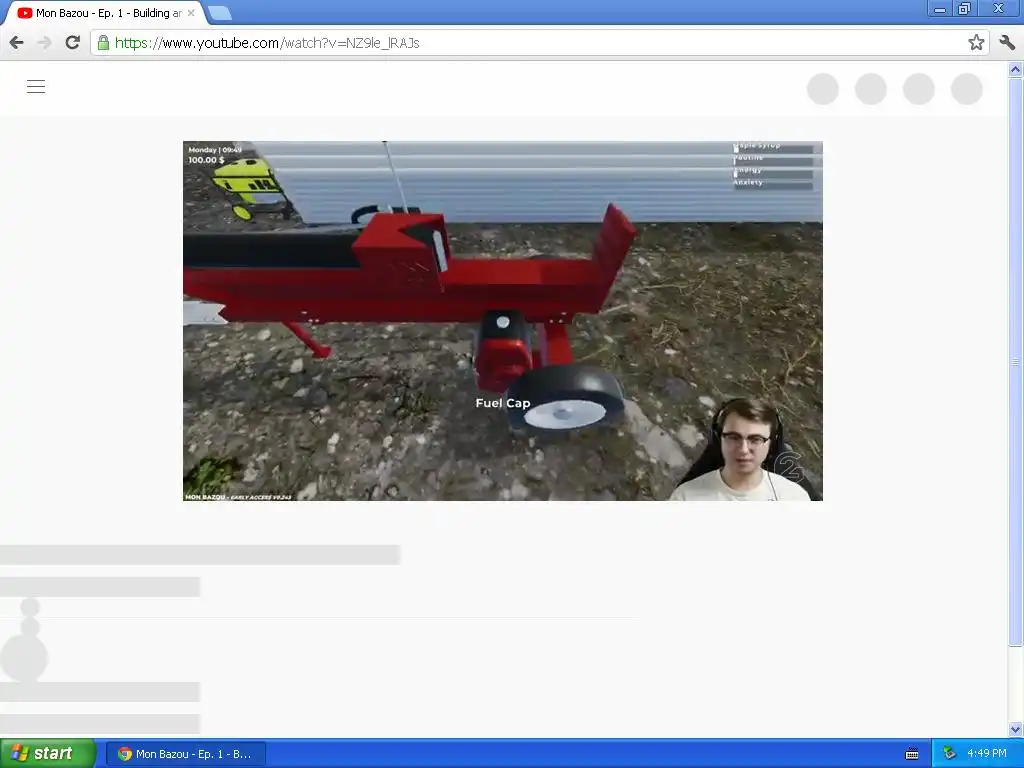Click the browser forward arrow
The width and height of the screenshot is (1024, 768).
(x=44, y=43)
